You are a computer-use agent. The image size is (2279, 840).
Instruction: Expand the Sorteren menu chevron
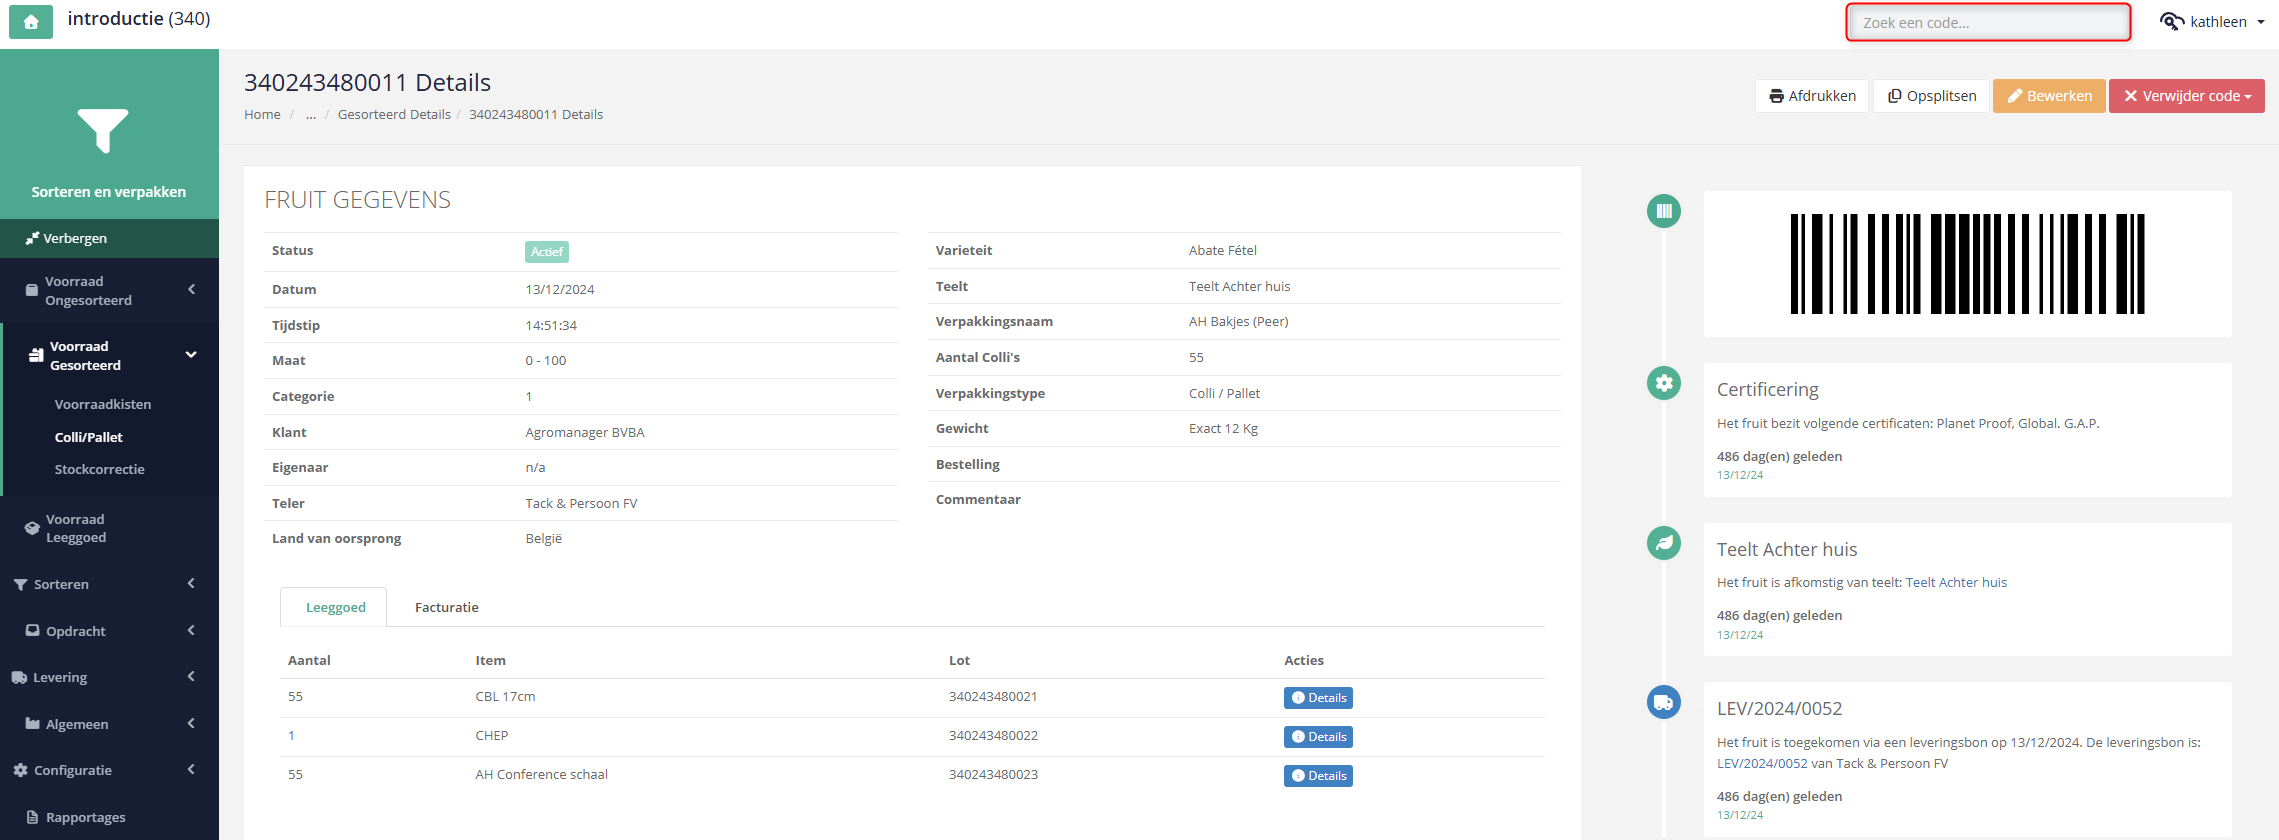point(191,584)
